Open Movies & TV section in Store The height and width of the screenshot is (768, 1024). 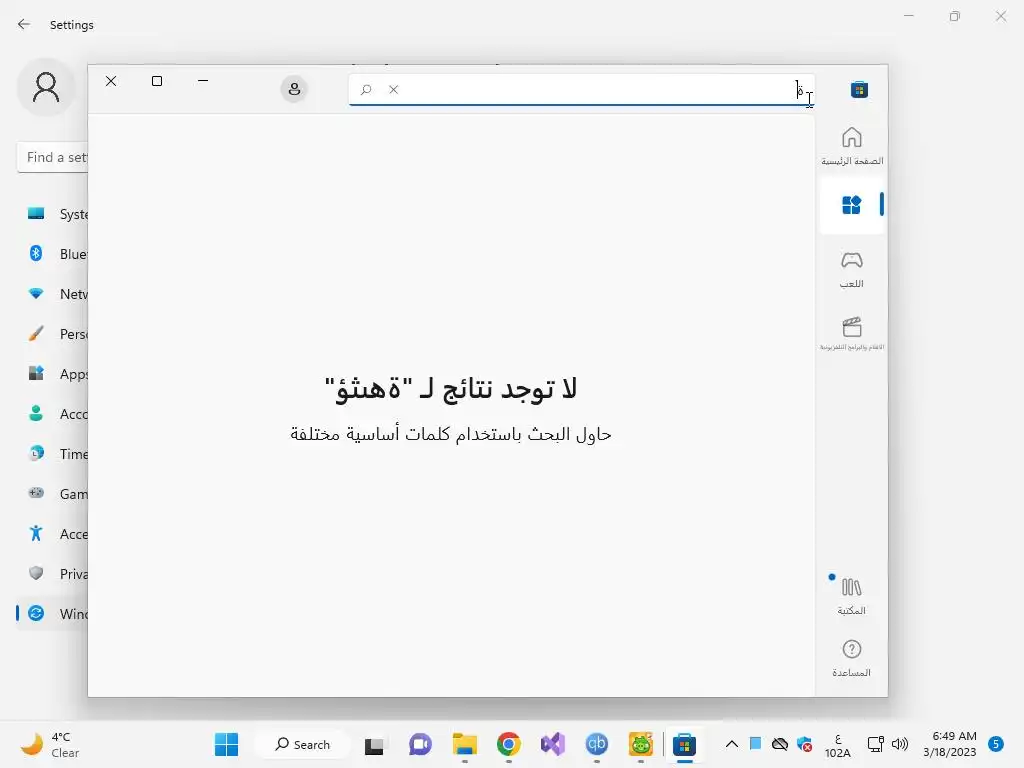pyautogui.click(x=852, y=333)
